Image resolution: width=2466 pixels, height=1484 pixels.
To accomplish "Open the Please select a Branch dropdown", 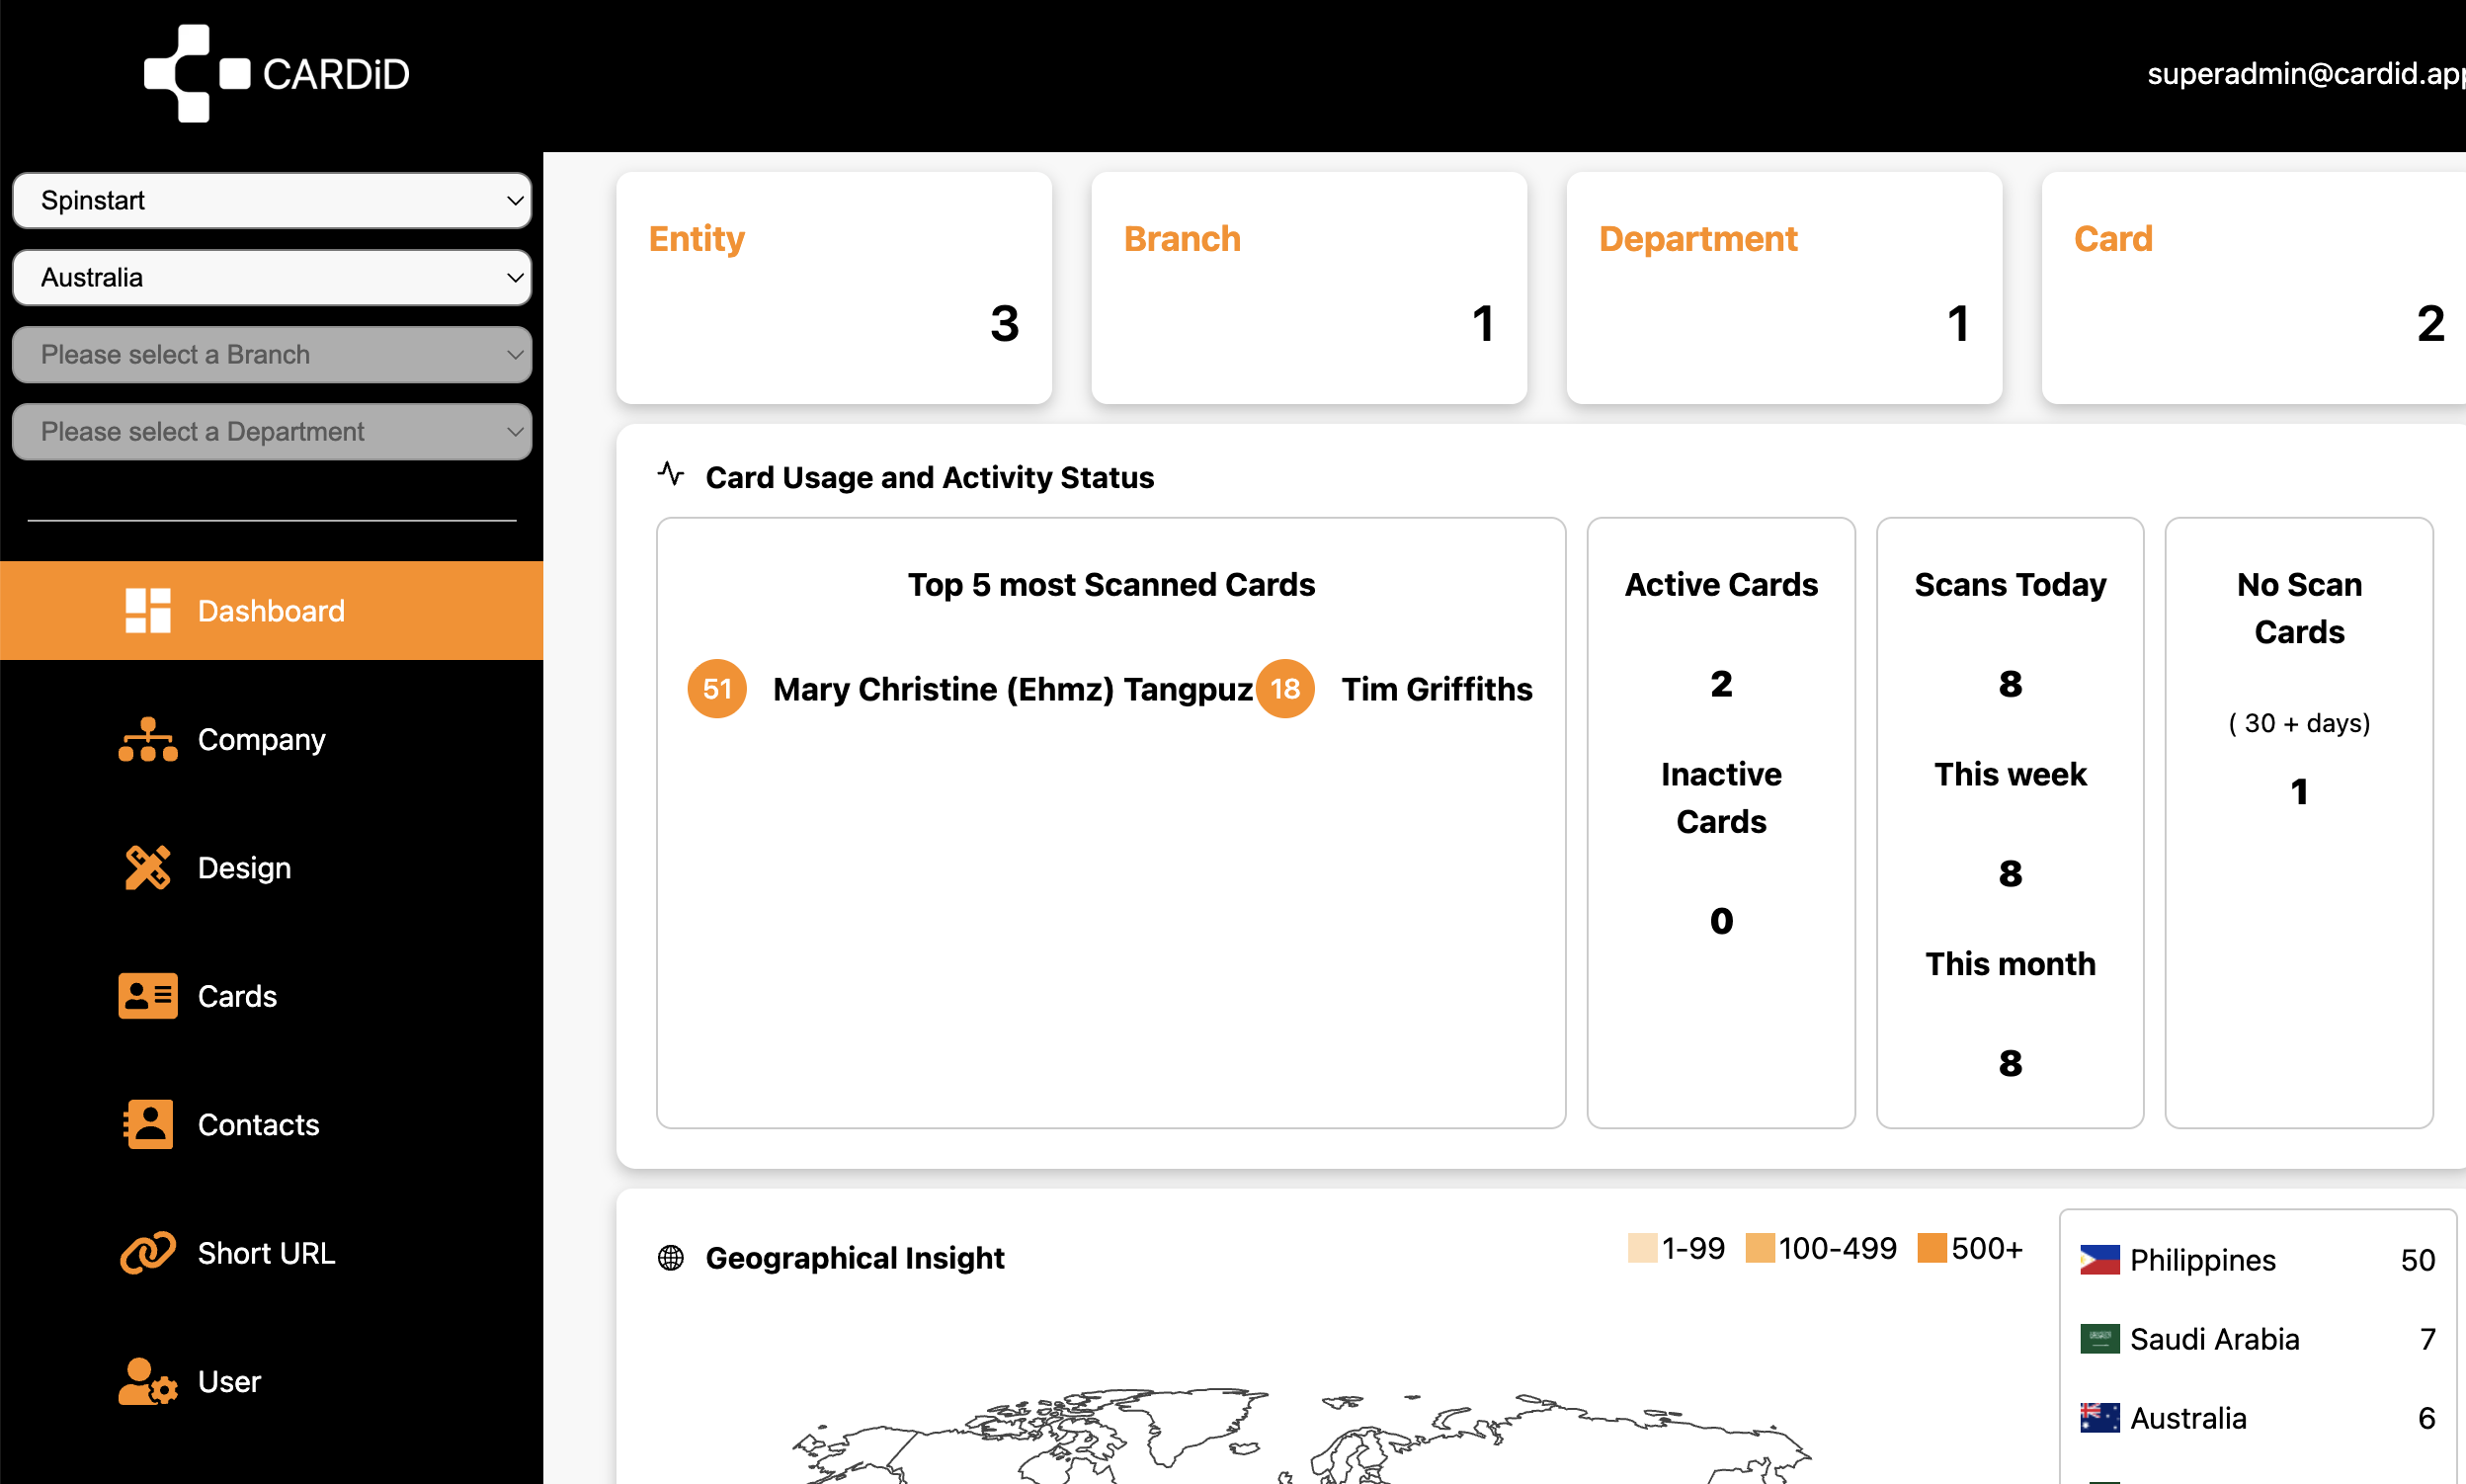I will (271, 354).
